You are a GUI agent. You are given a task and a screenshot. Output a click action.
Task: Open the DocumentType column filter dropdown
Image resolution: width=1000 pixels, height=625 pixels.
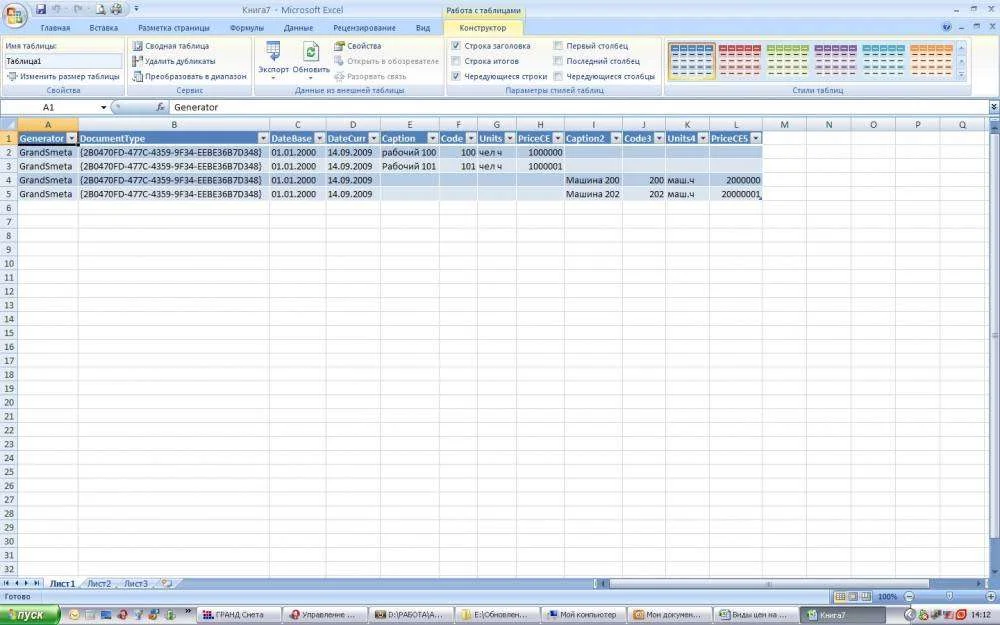pos(263,138)
